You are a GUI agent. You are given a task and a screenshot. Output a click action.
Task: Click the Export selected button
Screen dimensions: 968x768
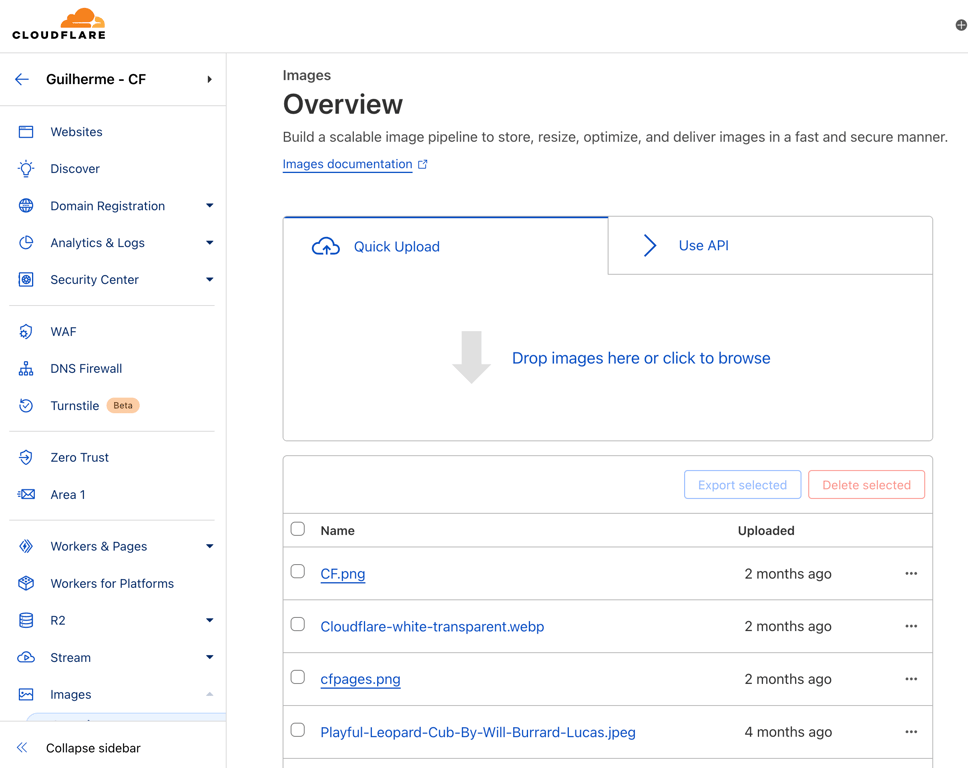coord(742,484)
